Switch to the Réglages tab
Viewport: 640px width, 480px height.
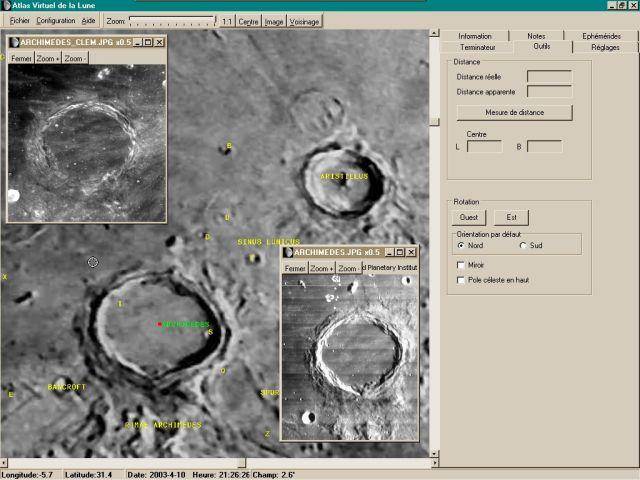605,47
